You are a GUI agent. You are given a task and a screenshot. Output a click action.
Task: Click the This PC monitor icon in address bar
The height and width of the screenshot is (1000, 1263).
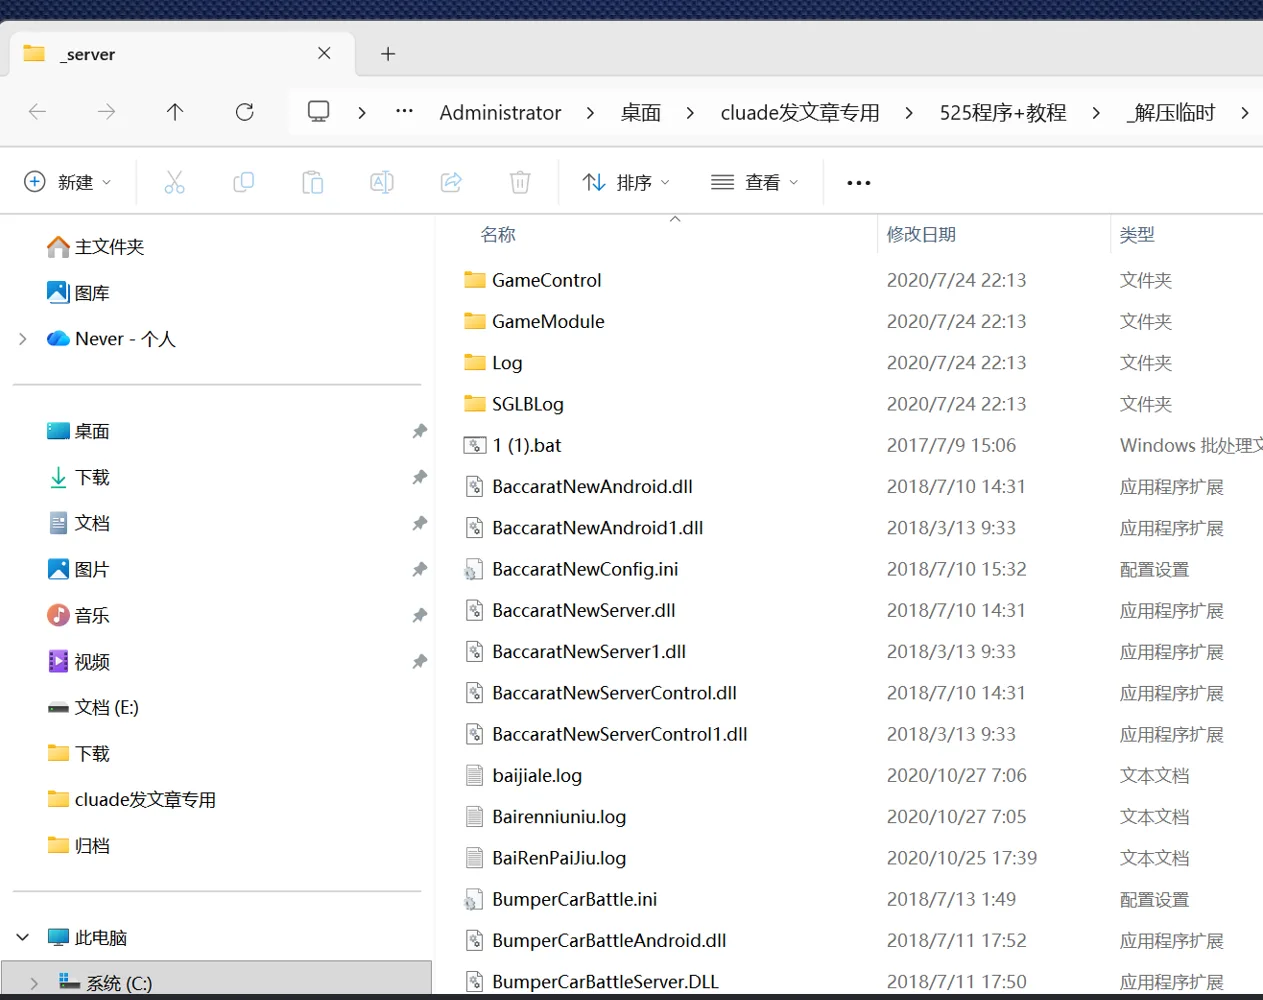click(318, 112)
